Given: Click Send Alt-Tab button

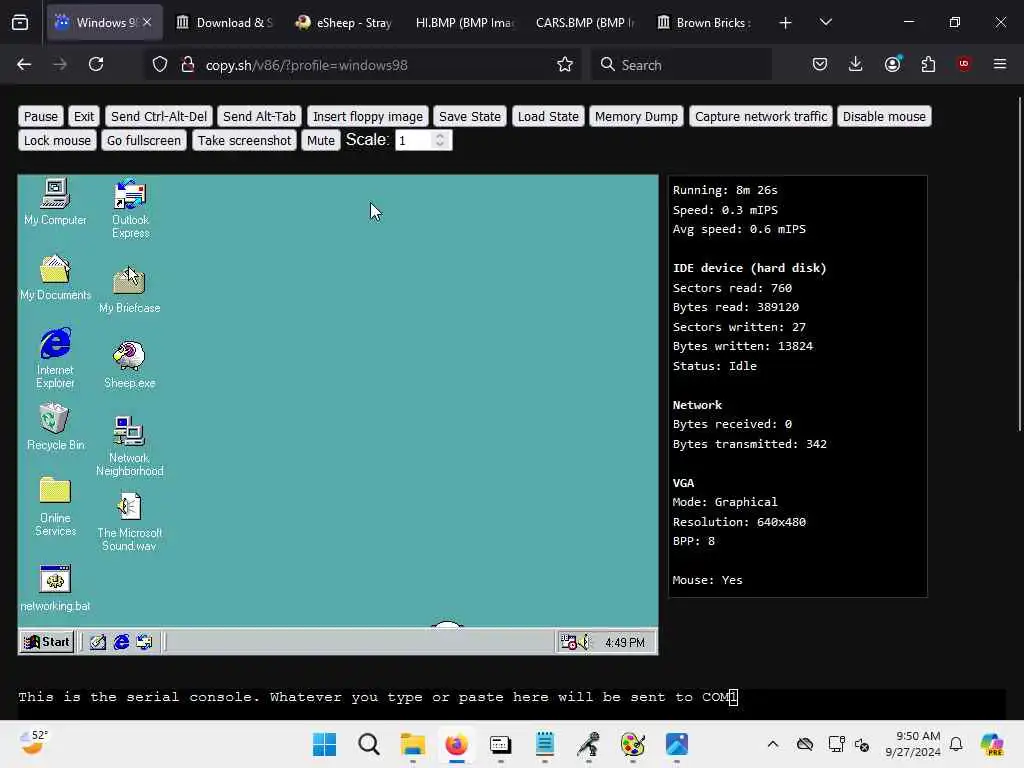Looking at the screenshot, I should (x=259, y=116).
